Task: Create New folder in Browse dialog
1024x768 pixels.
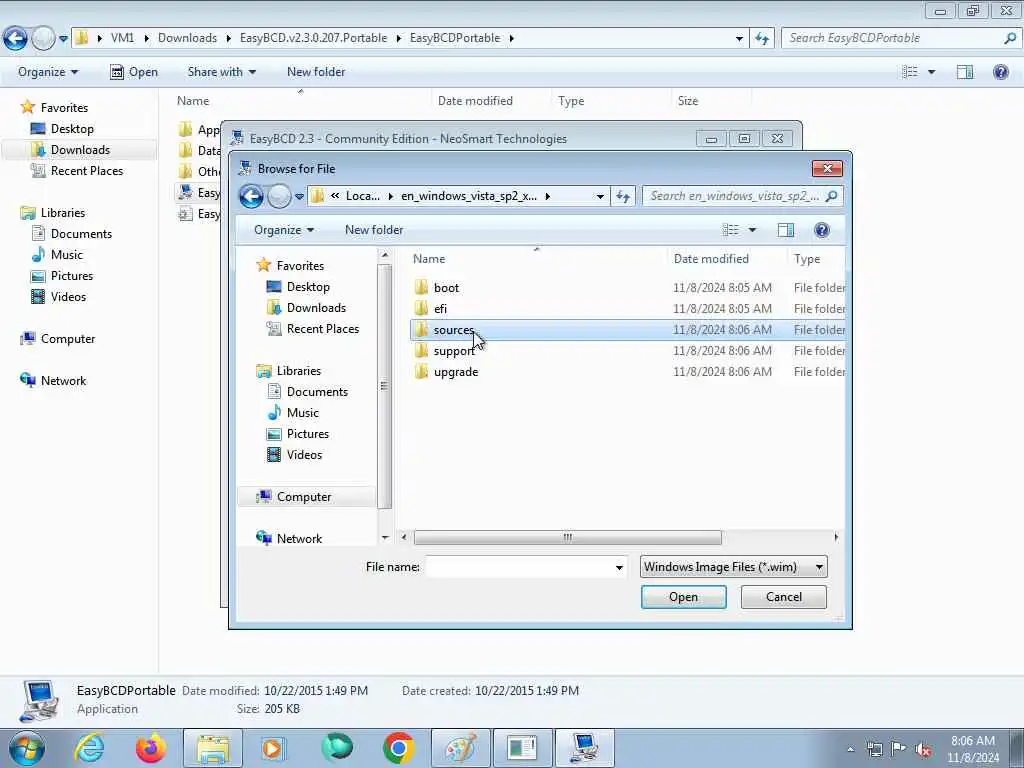Action: coord(374,230)
